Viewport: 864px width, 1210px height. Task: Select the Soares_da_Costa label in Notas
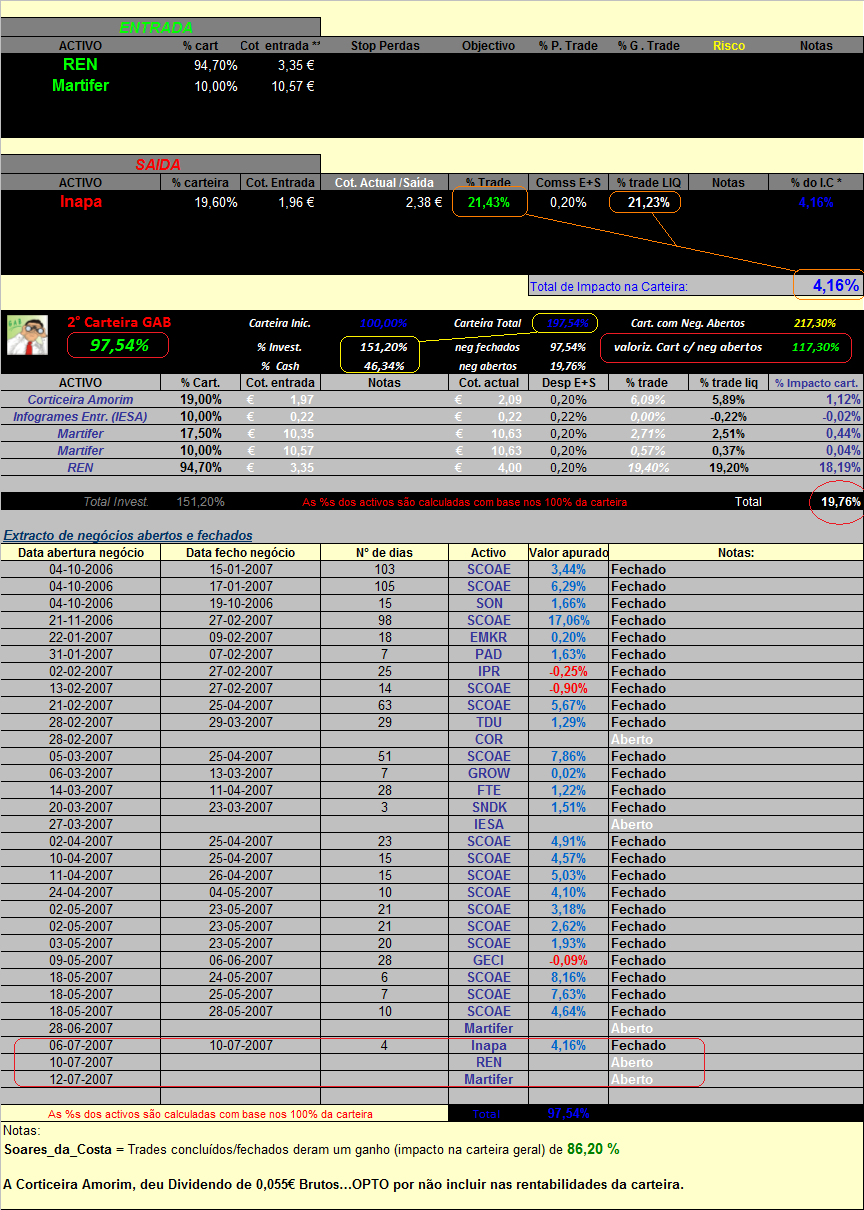[58, 1151]
